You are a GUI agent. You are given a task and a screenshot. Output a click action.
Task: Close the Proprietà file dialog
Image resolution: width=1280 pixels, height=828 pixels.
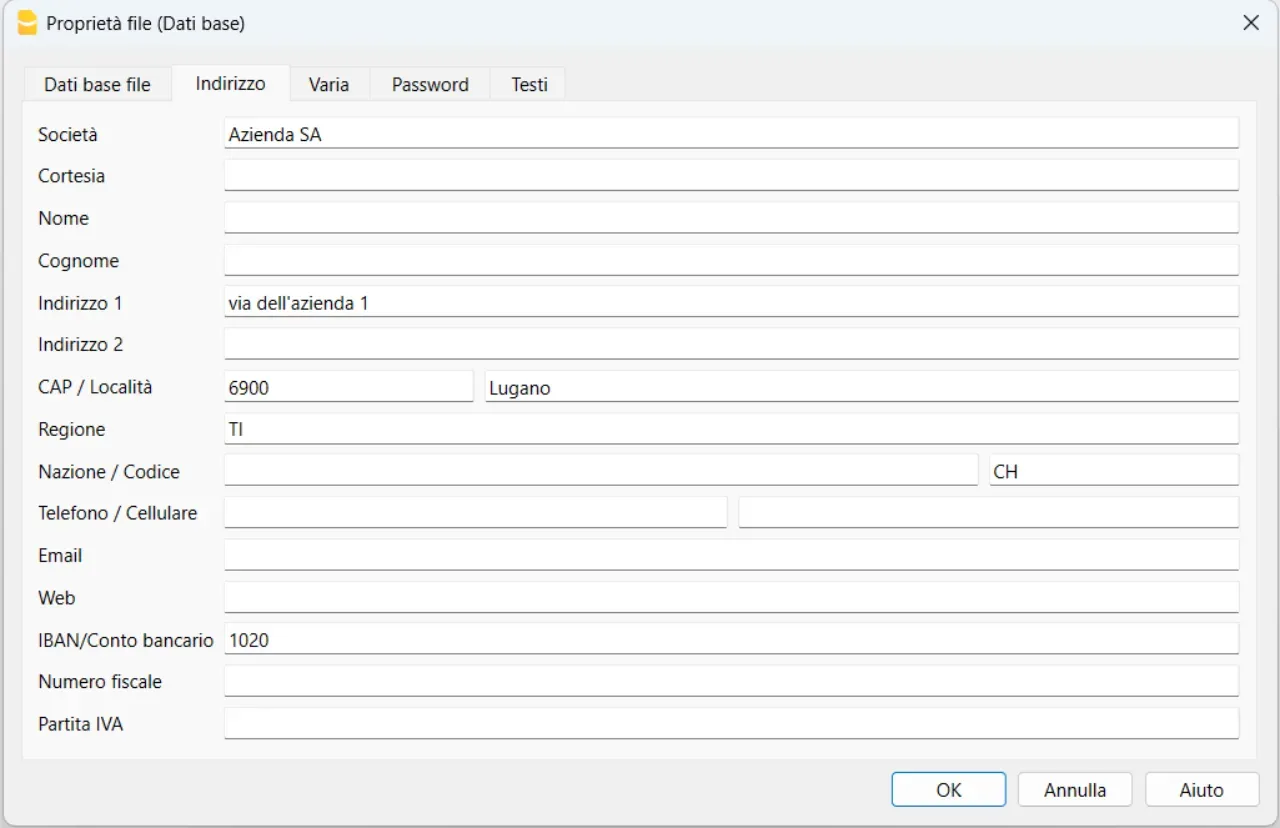coord(1250,23)
